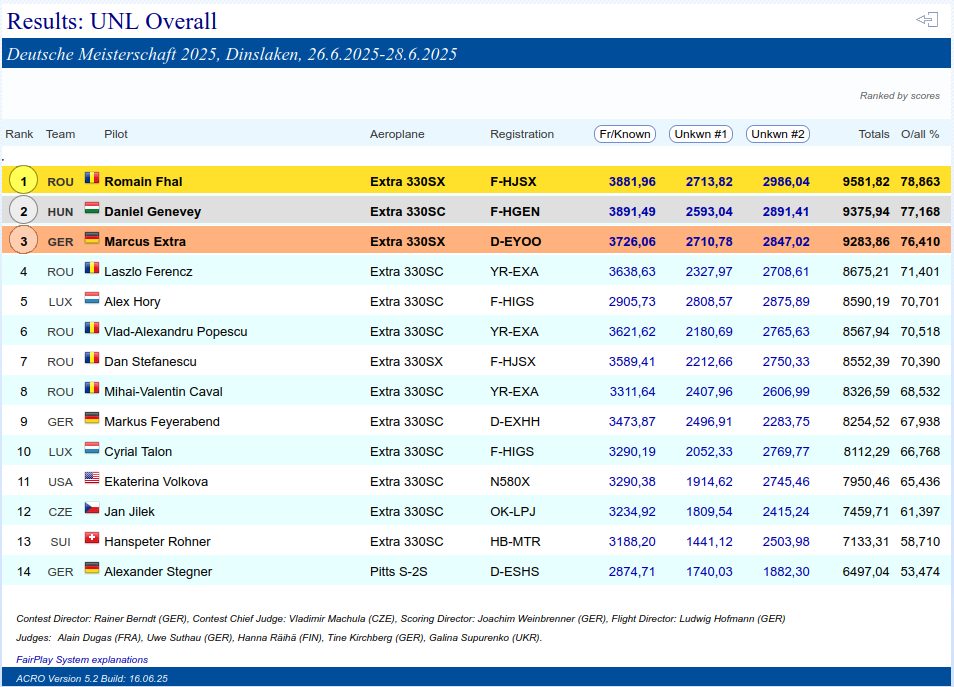Open FairPlay System explanations link
This screenshot has height=687, width=954.
click(82, 660)
